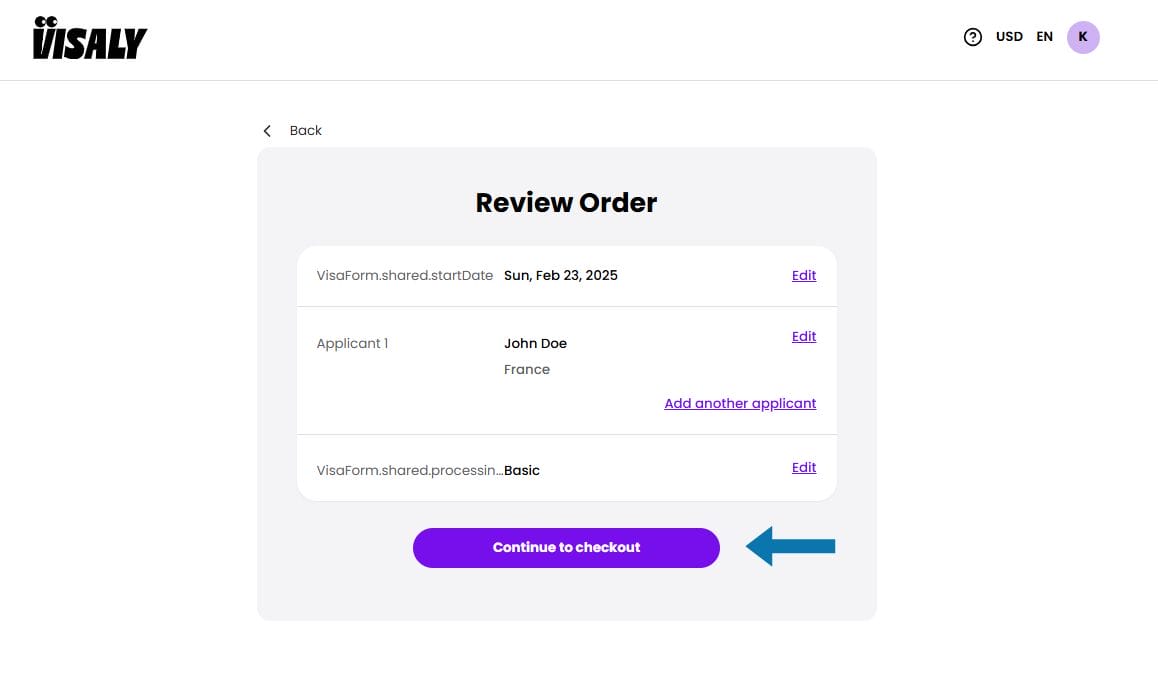The width and height of the screenshot is (1158, 695).
Task: Open the USD currency selector
Action: (x=1009, y=37)
